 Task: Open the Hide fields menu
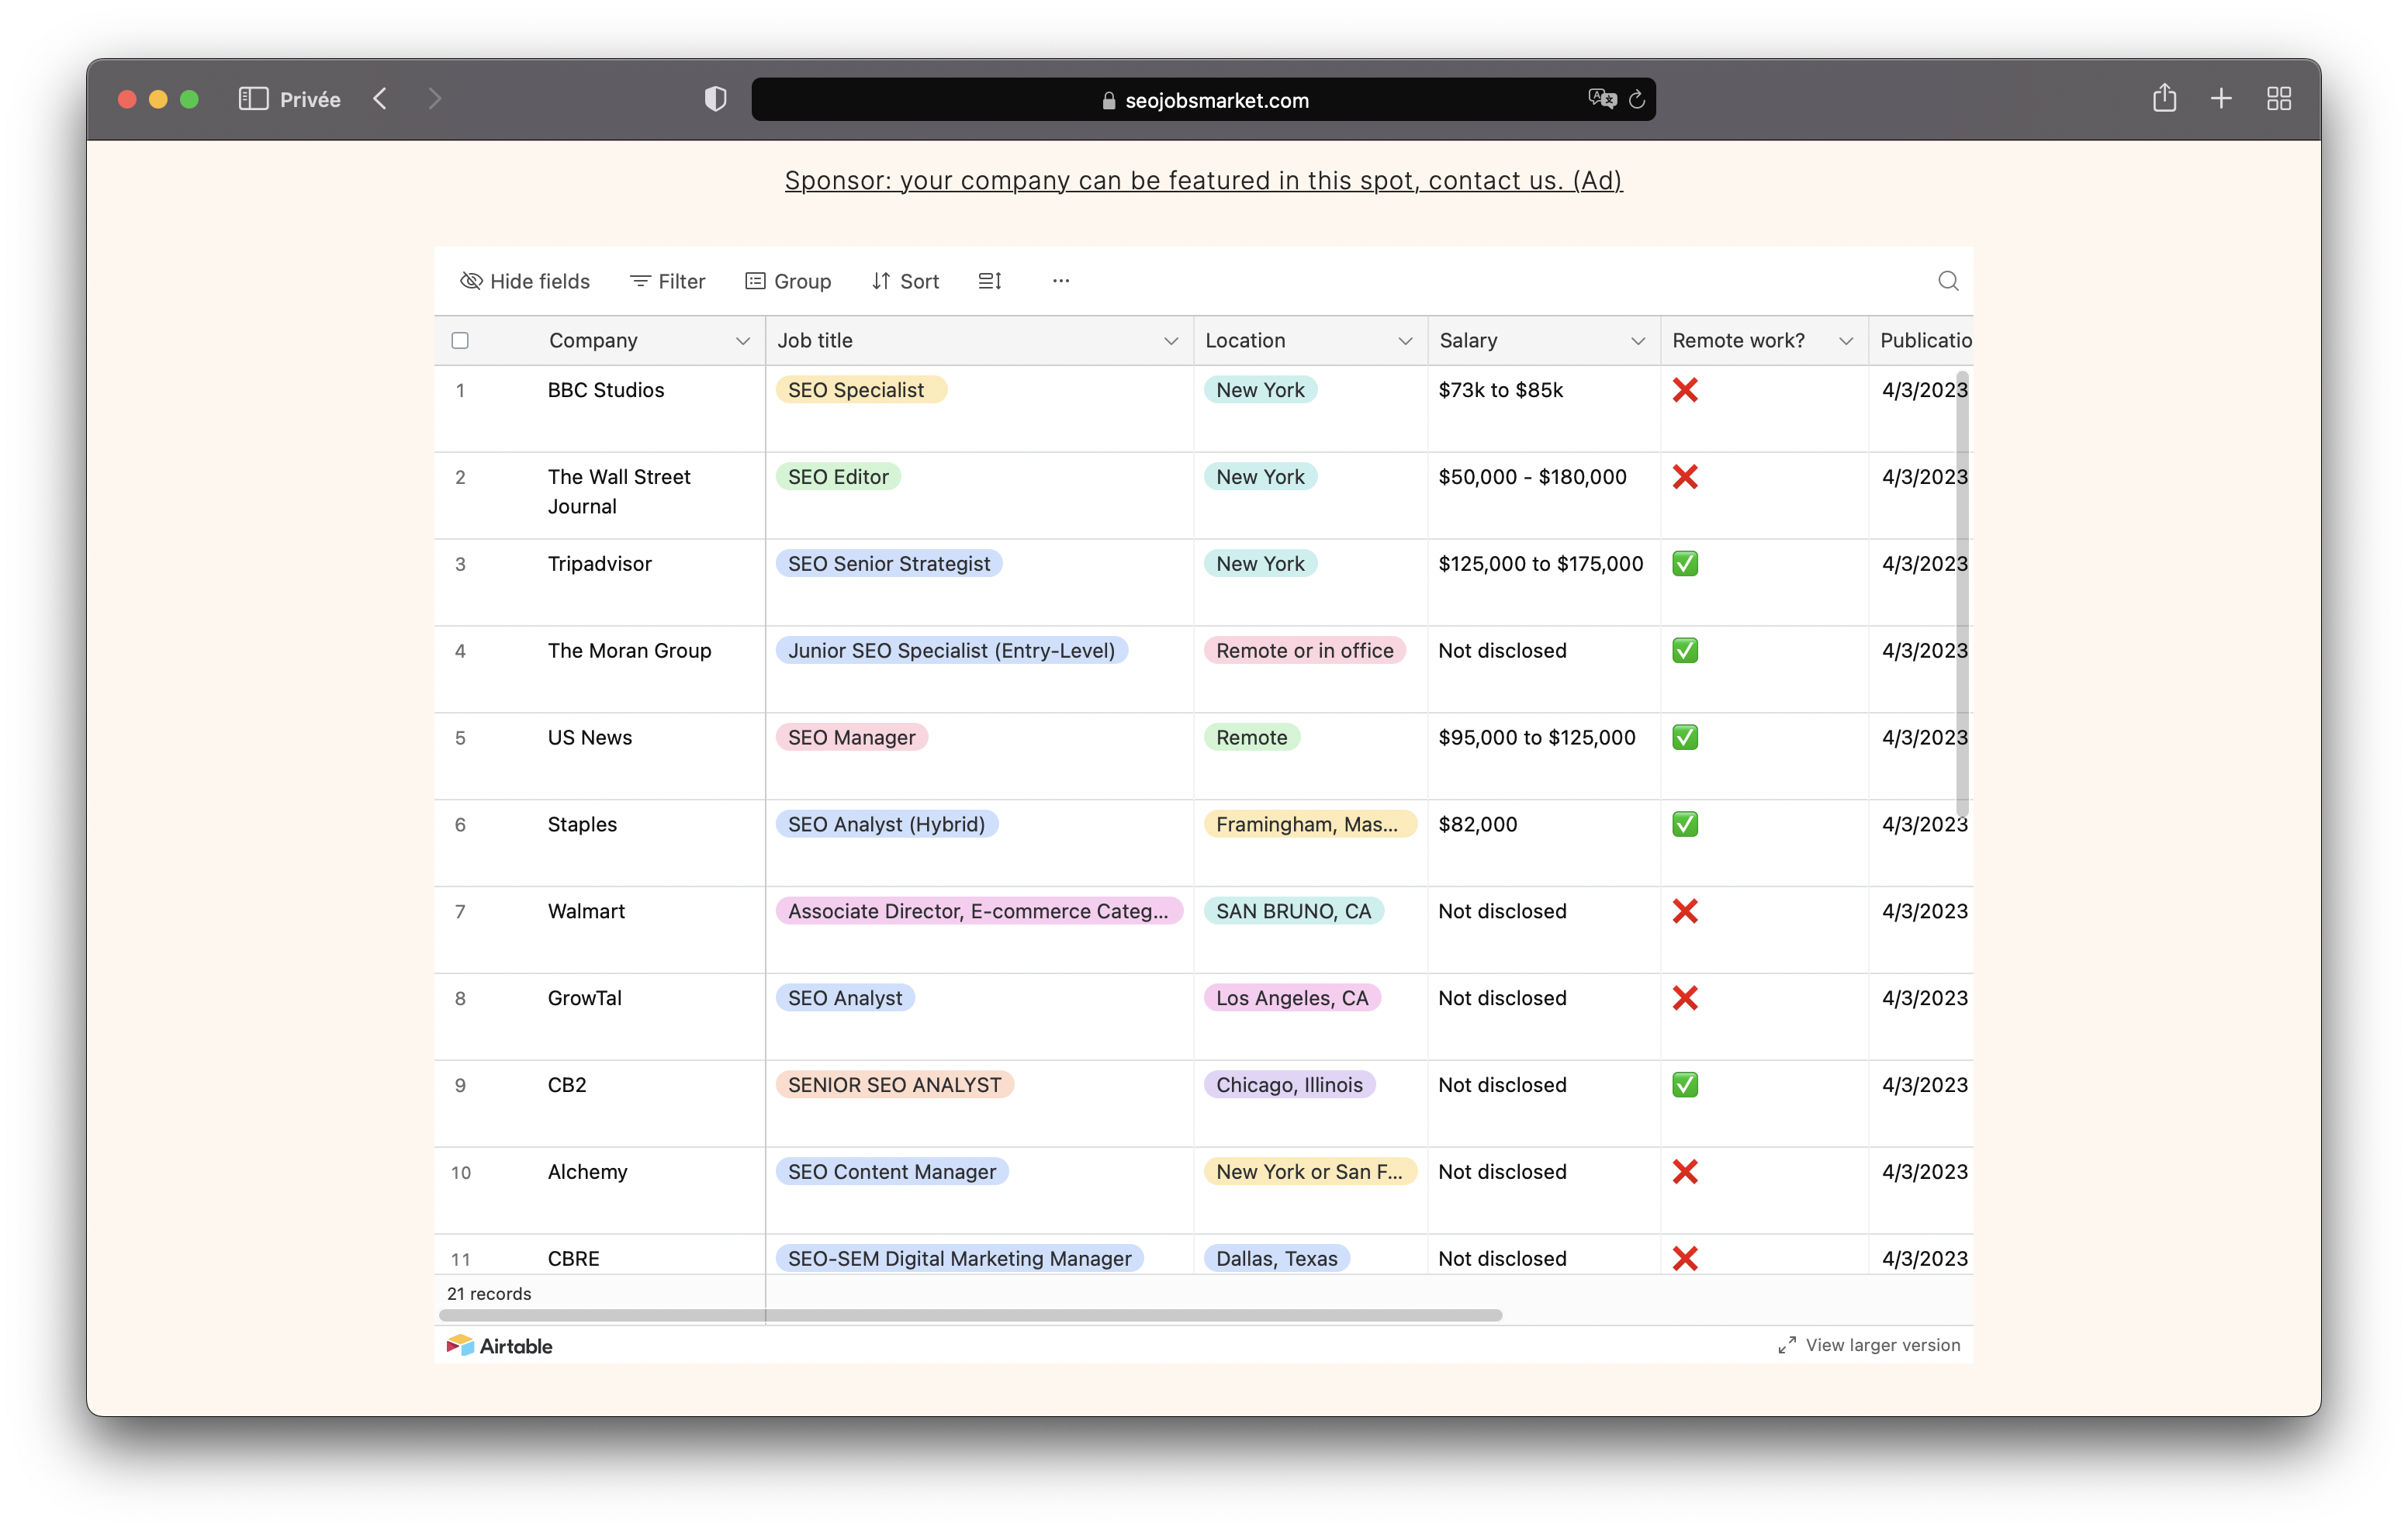coord(525,281)
